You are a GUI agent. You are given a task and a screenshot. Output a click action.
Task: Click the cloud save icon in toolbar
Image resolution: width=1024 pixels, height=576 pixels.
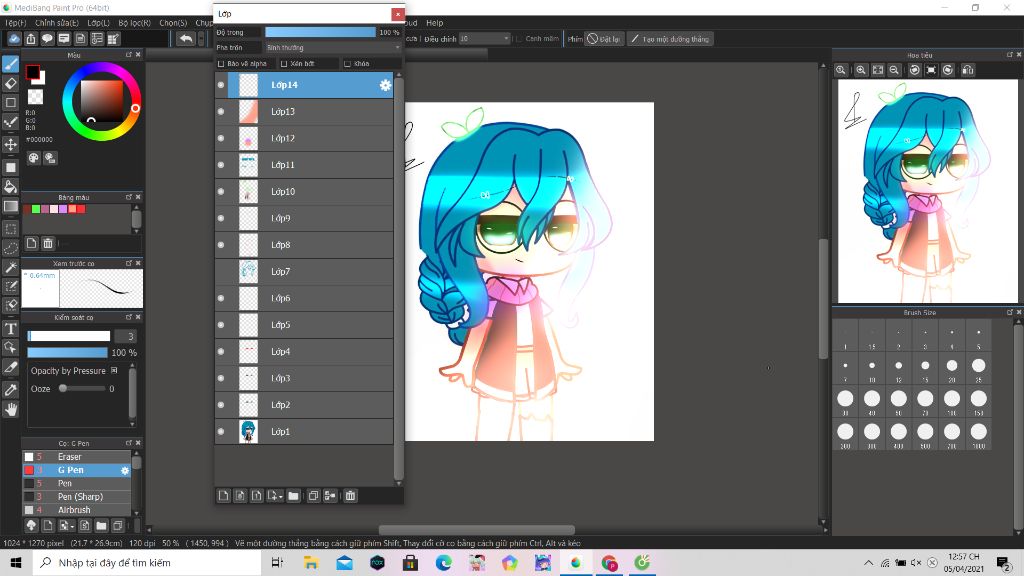(x=14, y=39)
